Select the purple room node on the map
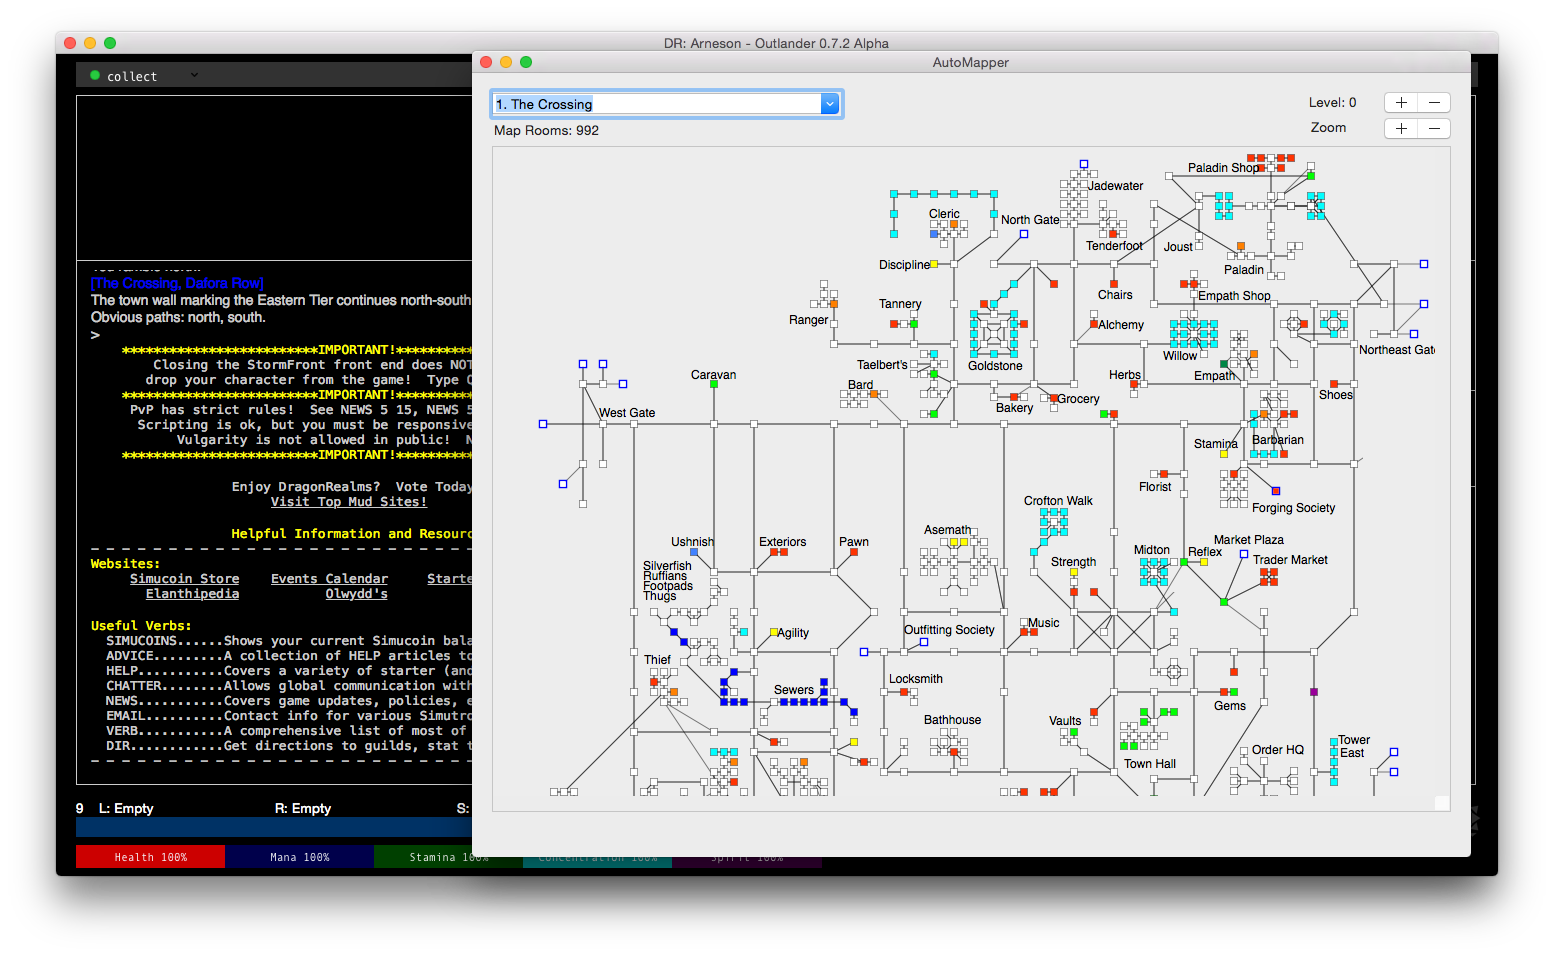The width and height of the screenshot is (1554, 956). coord(1314,692)
